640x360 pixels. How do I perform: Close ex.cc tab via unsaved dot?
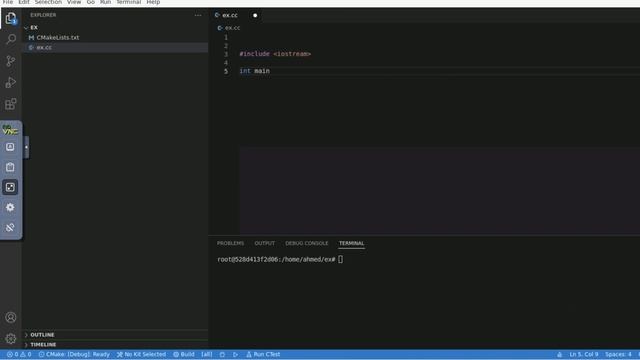point(255,16)
